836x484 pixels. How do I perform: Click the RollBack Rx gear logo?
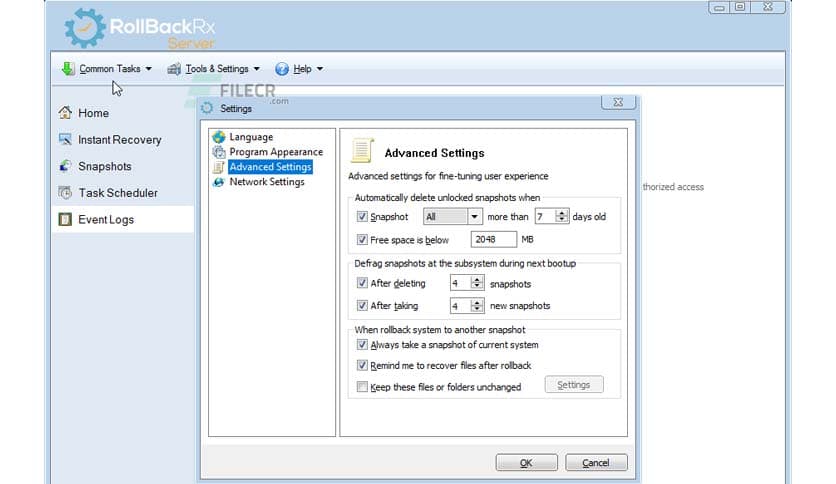pyautogui.click(x=84, y=28)
